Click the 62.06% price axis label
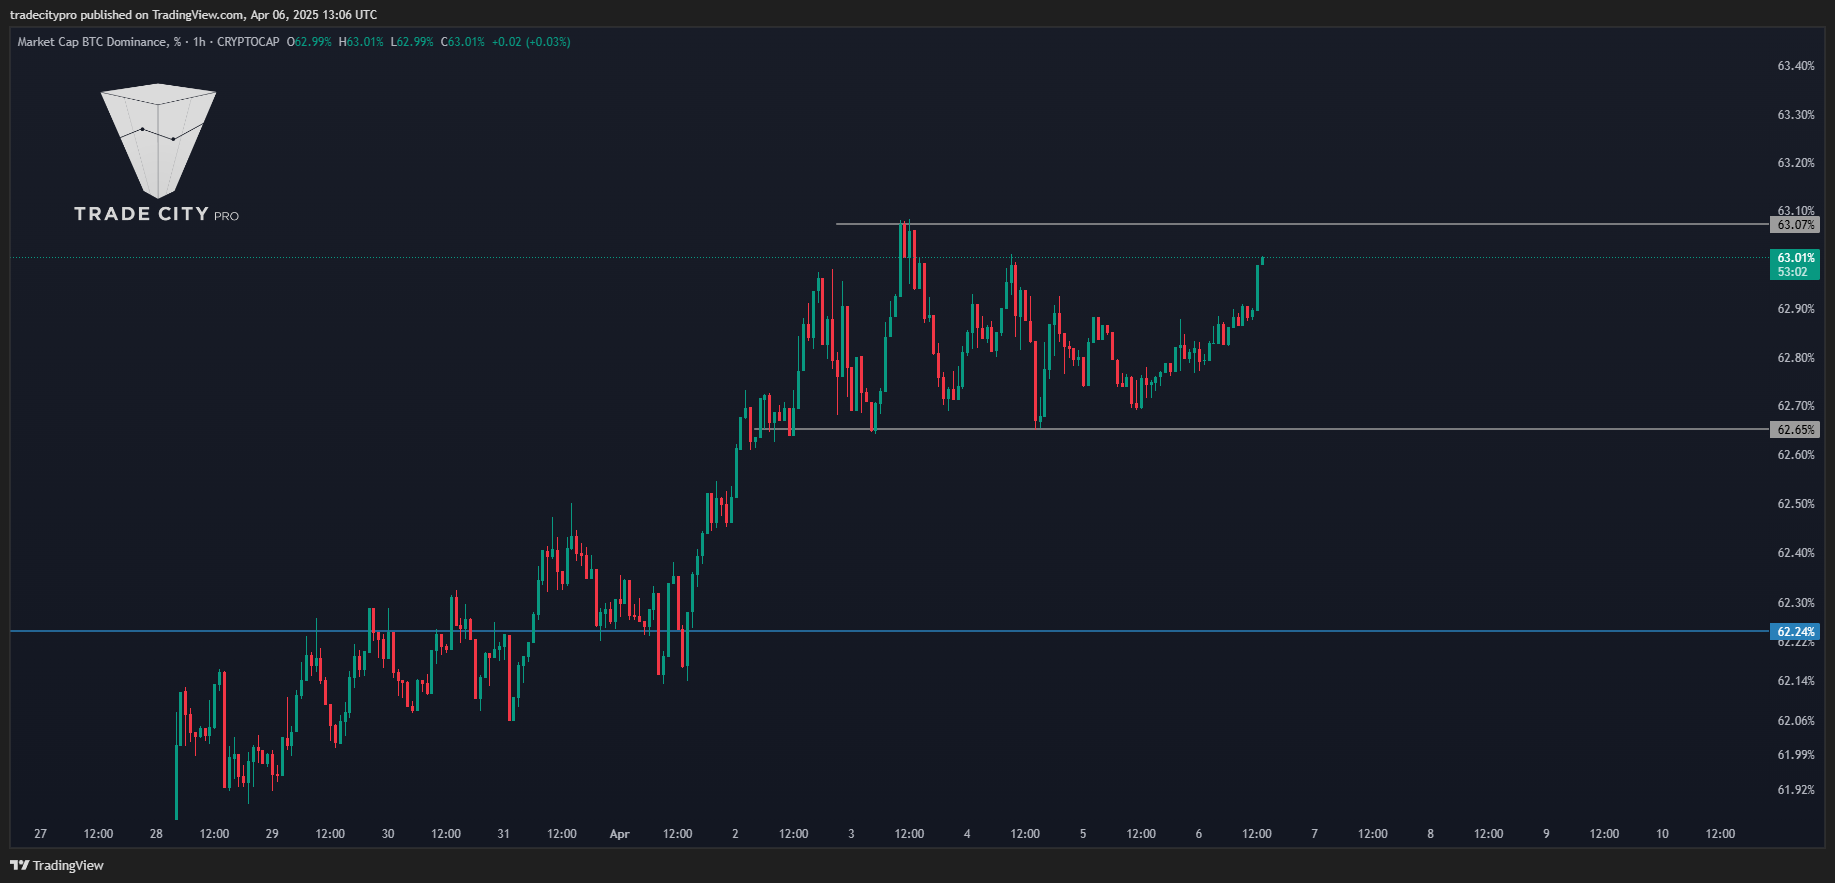 [1796, 721]
